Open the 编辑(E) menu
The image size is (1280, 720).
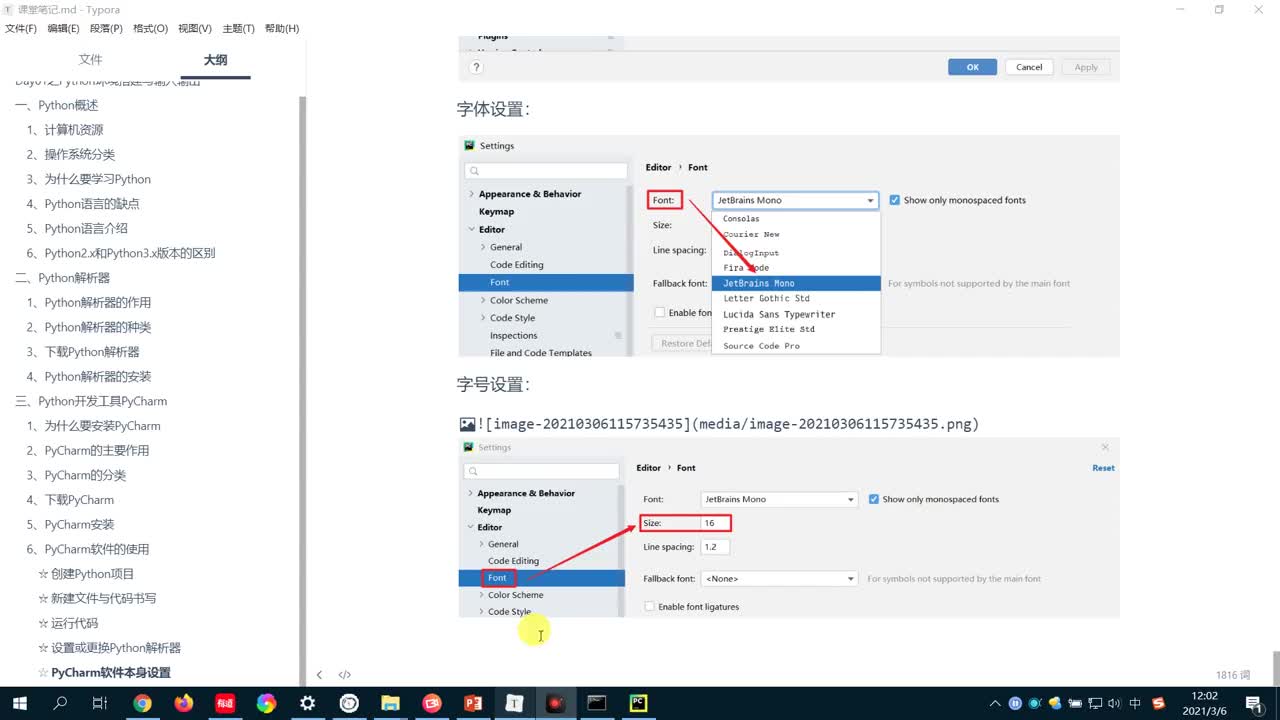pos(64,28)
